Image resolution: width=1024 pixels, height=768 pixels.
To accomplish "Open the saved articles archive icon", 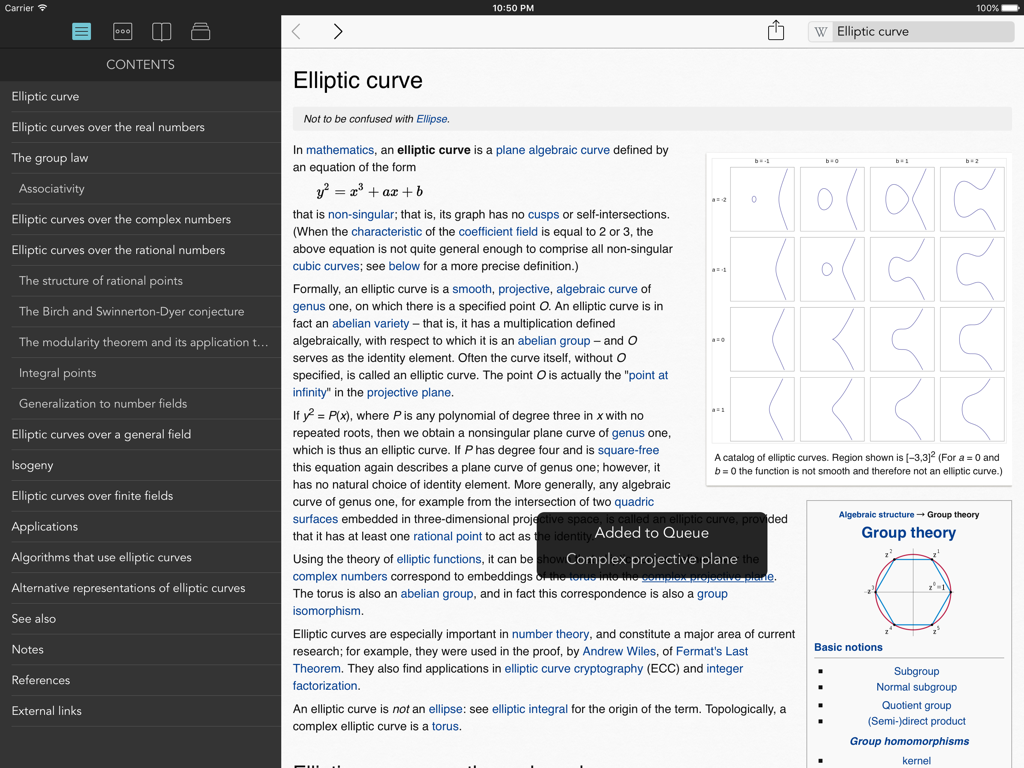I will click(x=200, y=31).
